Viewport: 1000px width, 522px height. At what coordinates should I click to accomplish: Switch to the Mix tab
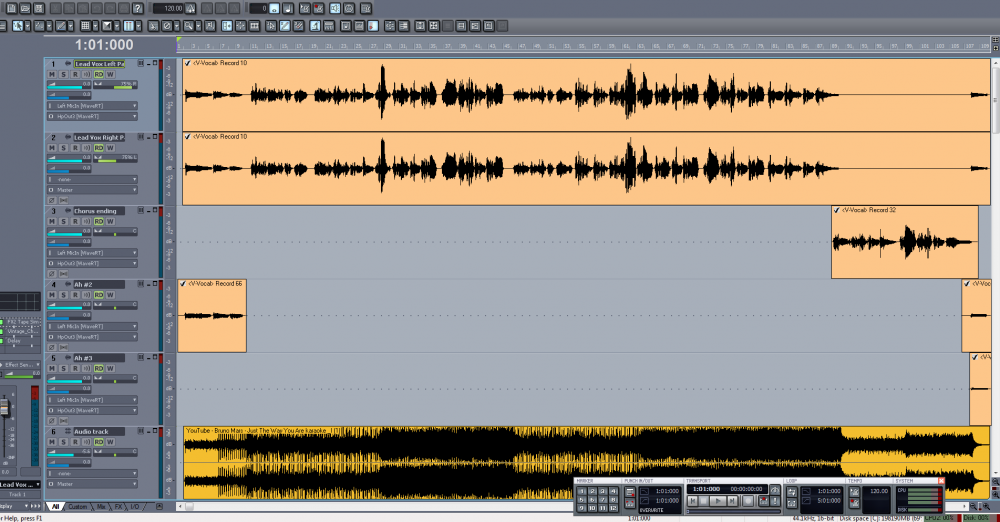point(101,507)
